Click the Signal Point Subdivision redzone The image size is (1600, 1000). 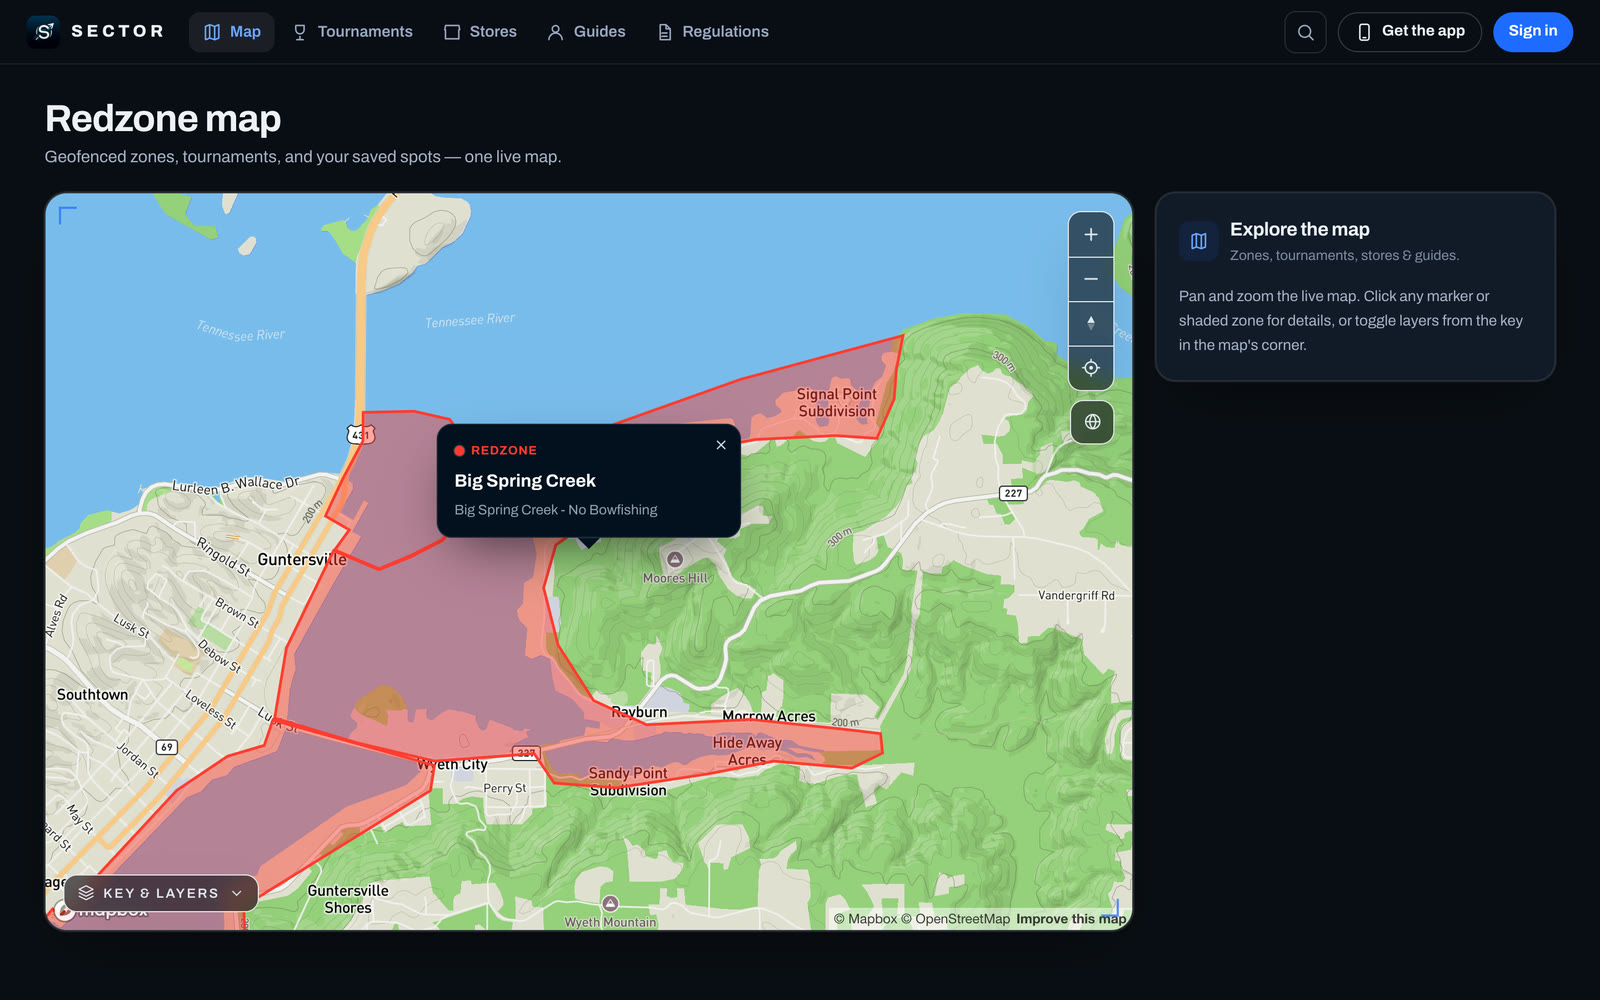point(836,403)
